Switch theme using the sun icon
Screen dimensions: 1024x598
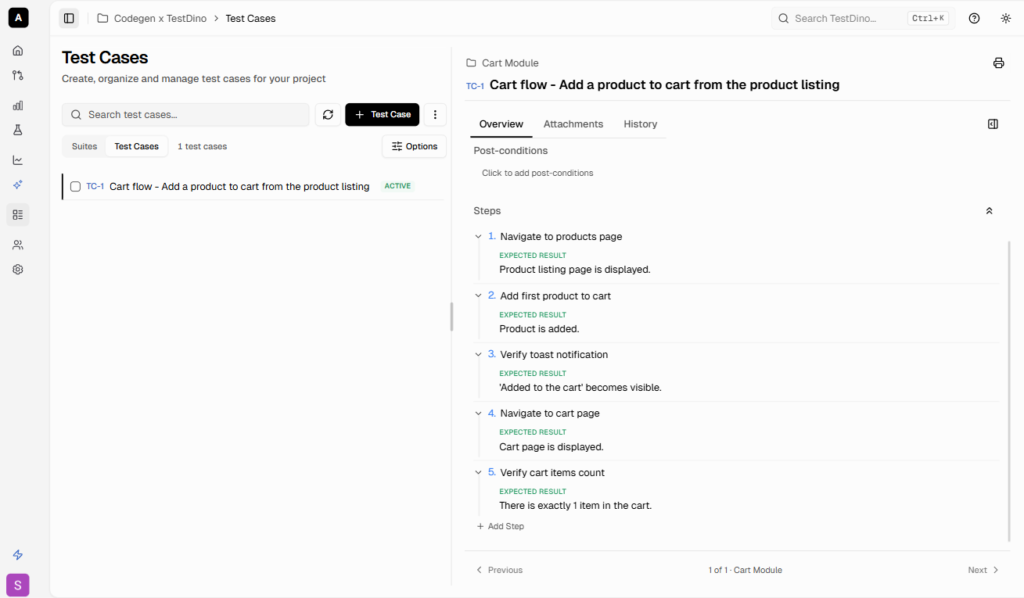tap(1005, 18)
